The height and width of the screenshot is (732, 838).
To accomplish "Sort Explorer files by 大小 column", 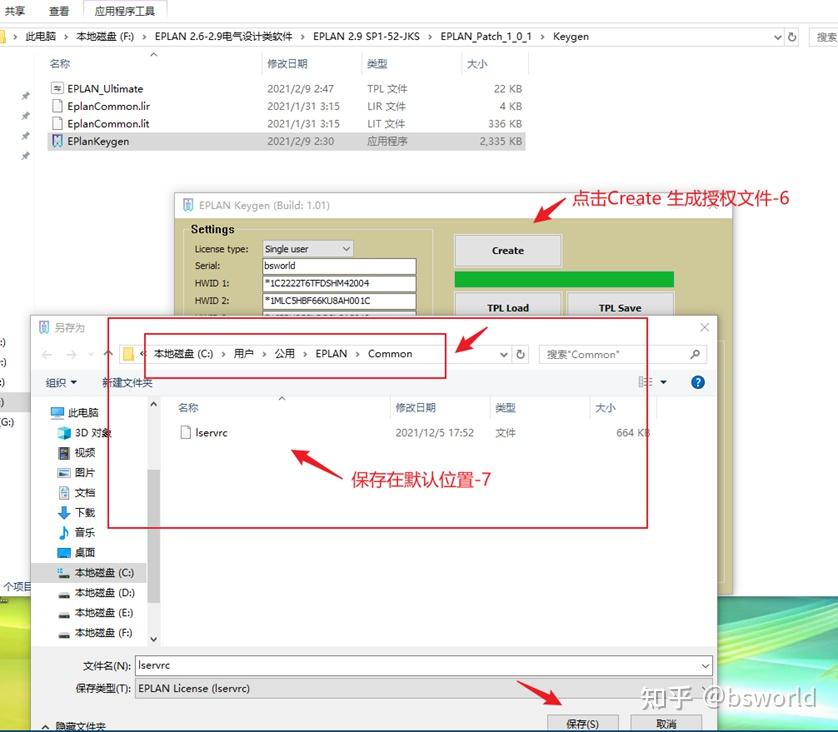I will pyautogui.click(x=477, y=64).
